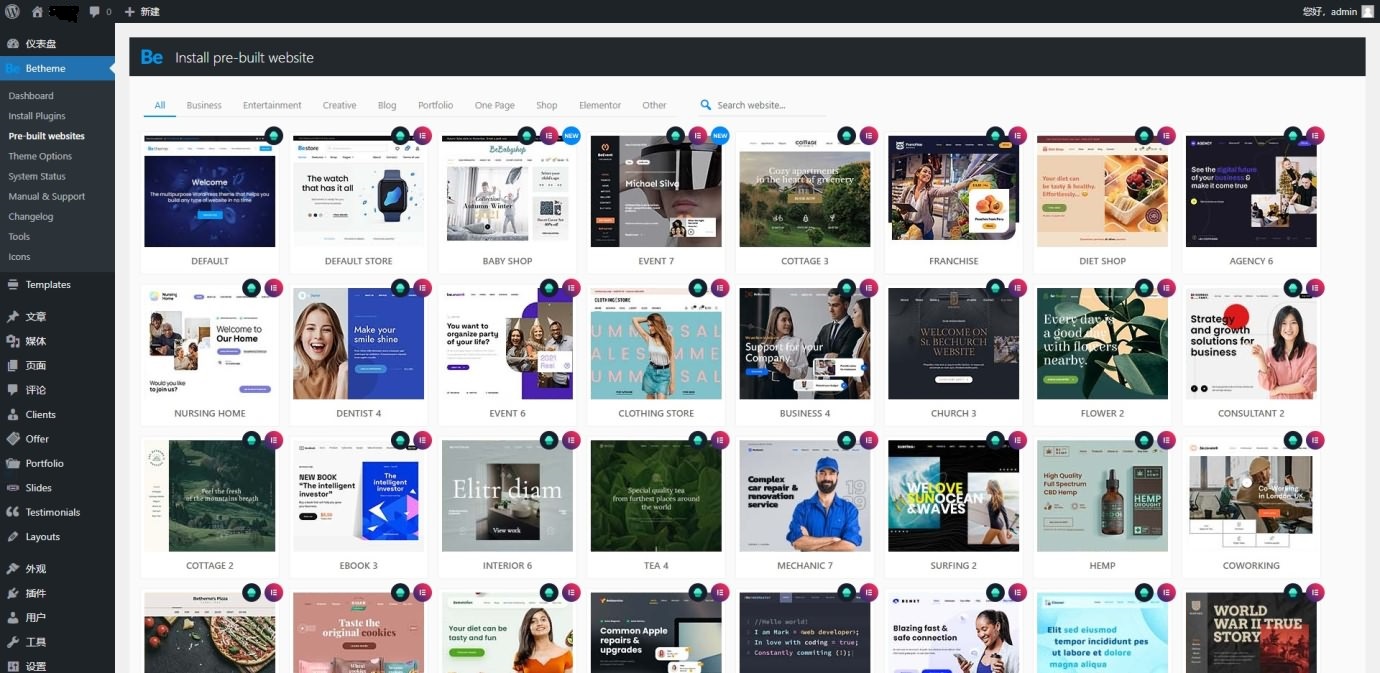Viewport: 1380px width, 673px height.
Task: Click the 'EVENT 7' card label
Action: [x=656, y=261]
